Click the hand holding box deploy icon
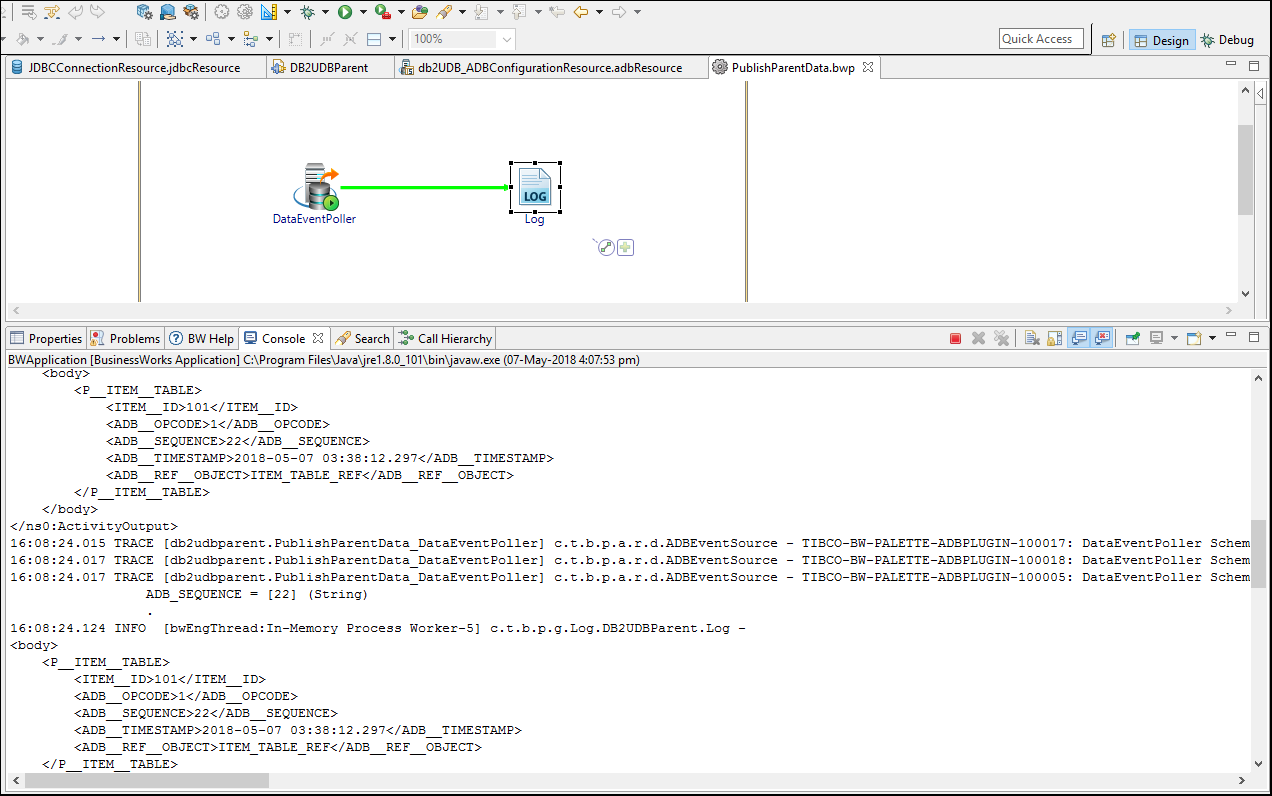Image resolution: width=1272 pixels, height=796 pixels. point(168,12)
